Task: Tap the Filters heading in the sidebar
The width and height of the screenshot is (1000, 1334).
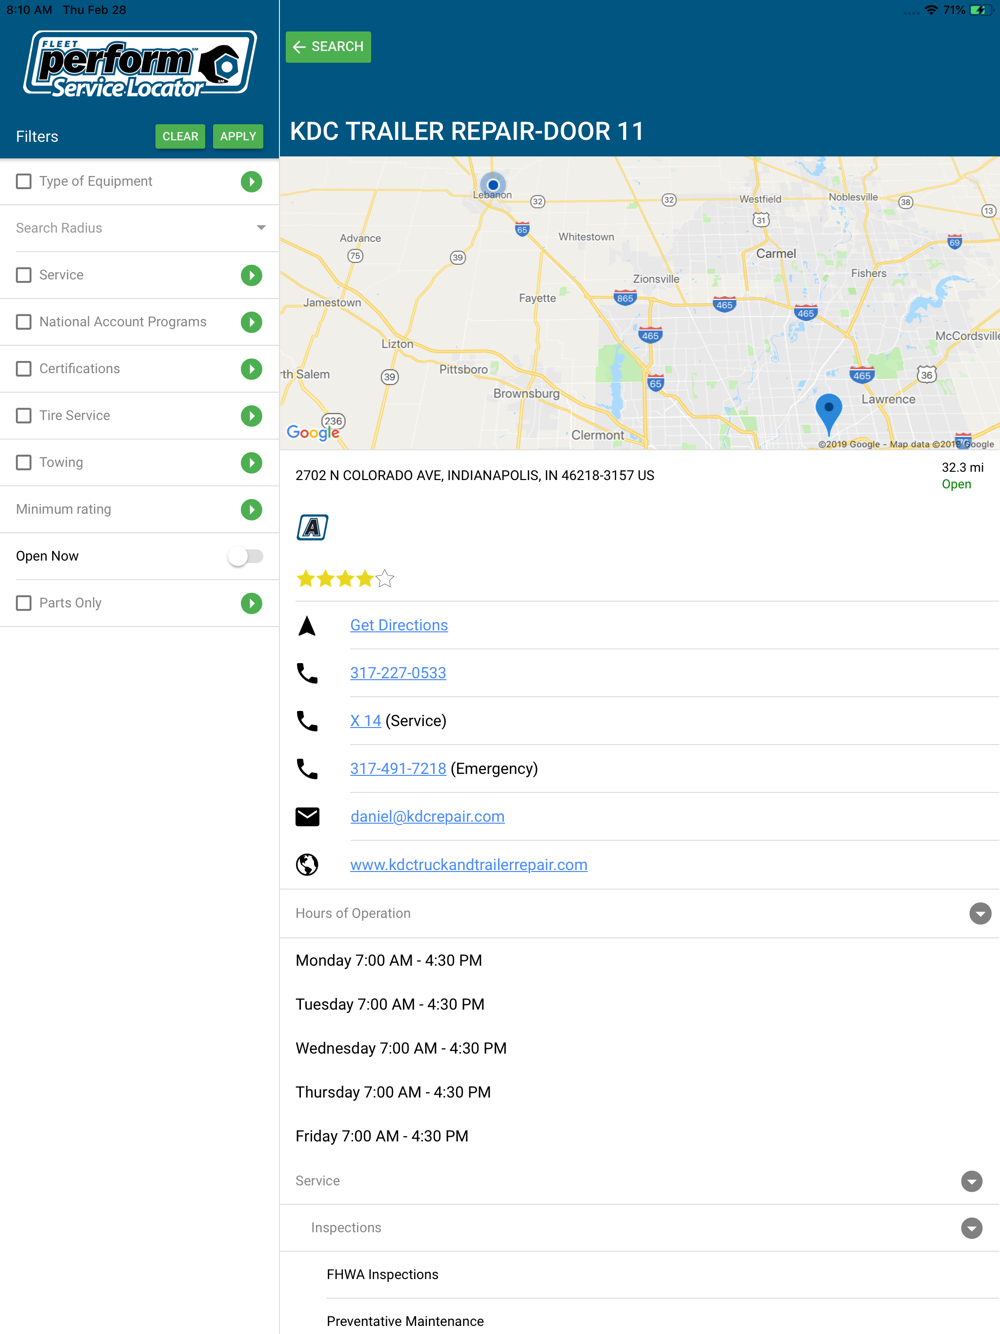Action: [37, 137]
